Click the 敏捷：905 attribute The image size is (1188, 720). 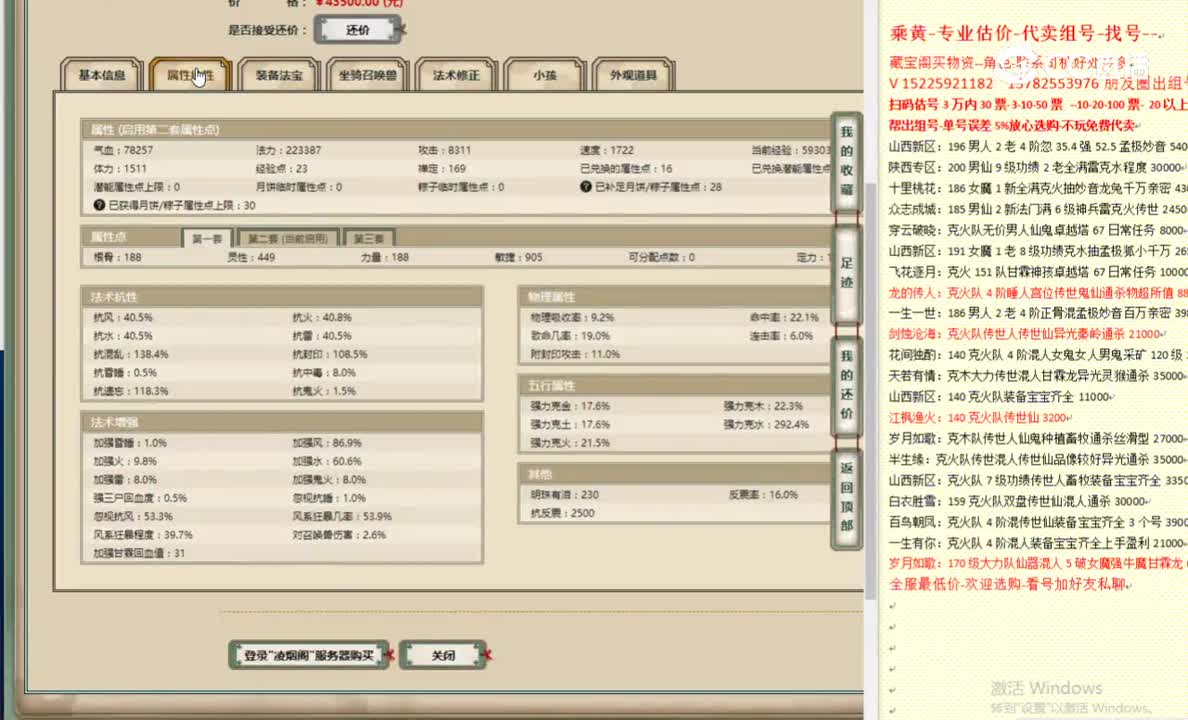(x=518, y=257)
